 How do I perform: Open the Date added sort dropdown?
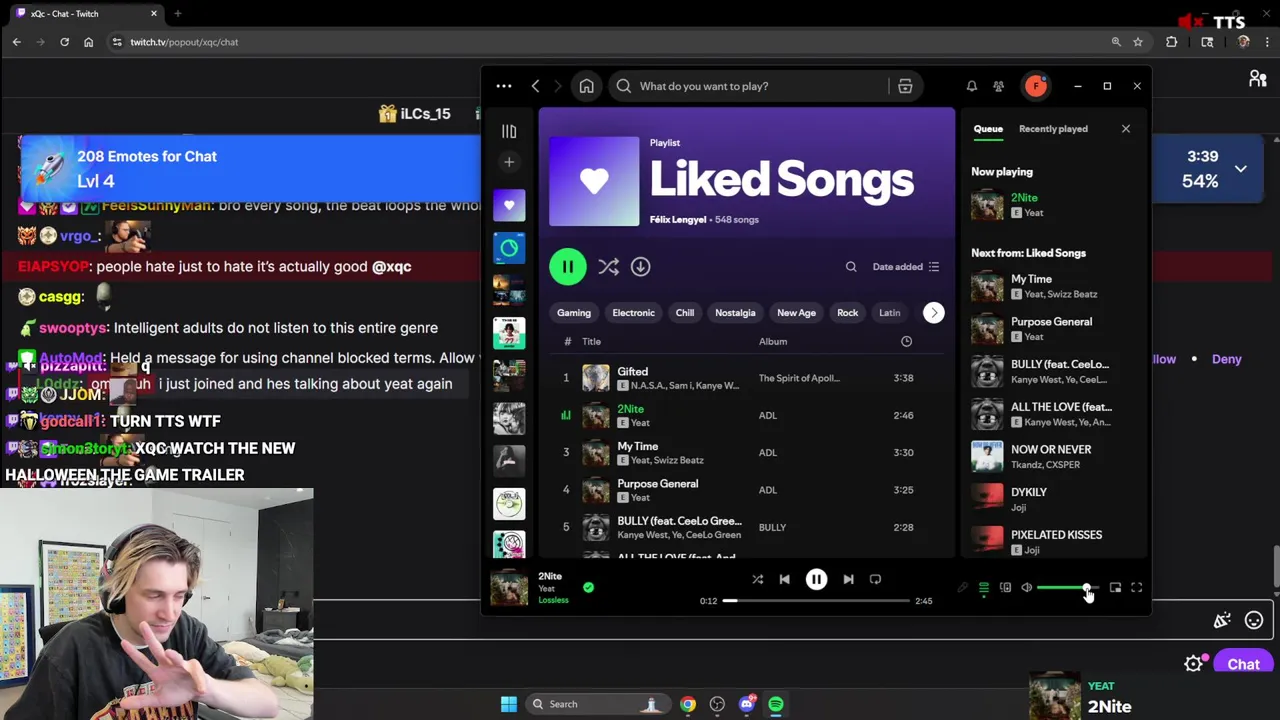tap(906, 267)
